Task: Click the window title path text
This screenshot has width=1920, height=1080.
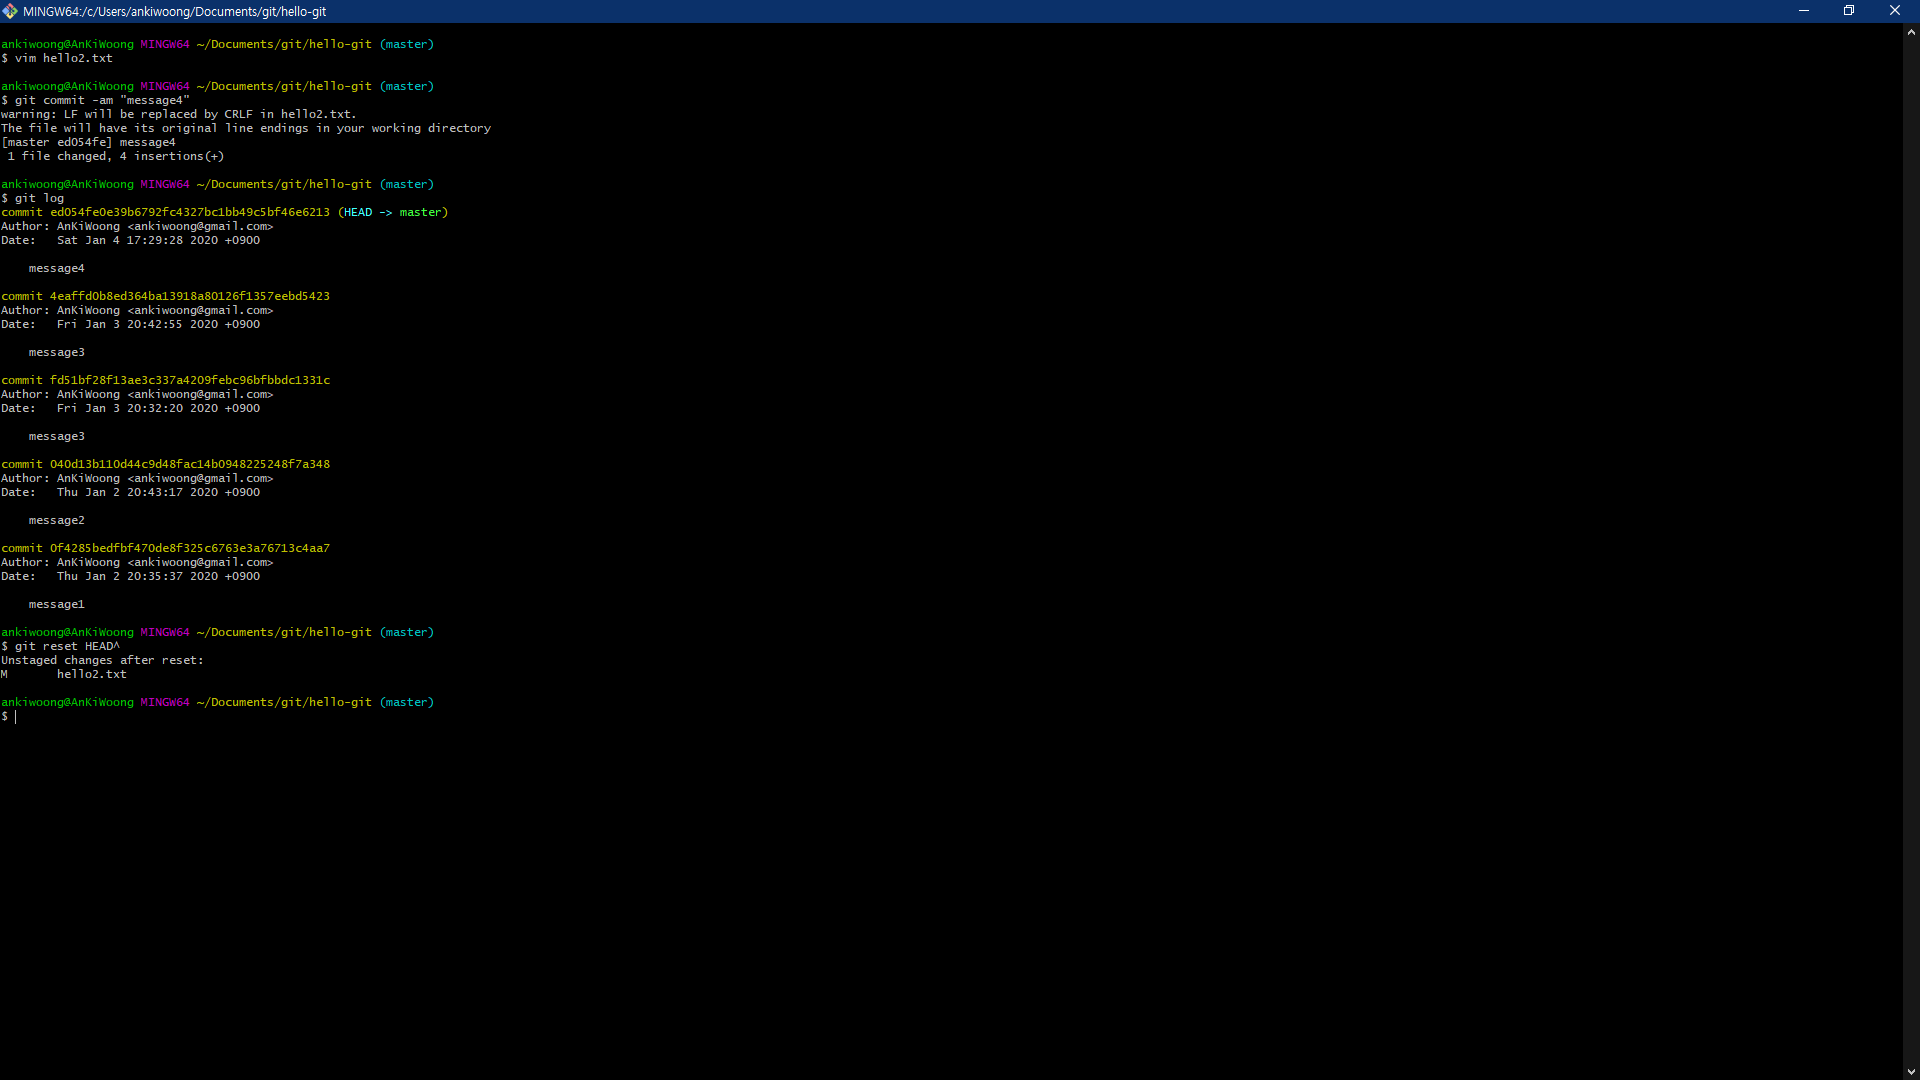Action: (x=175, y=12)
